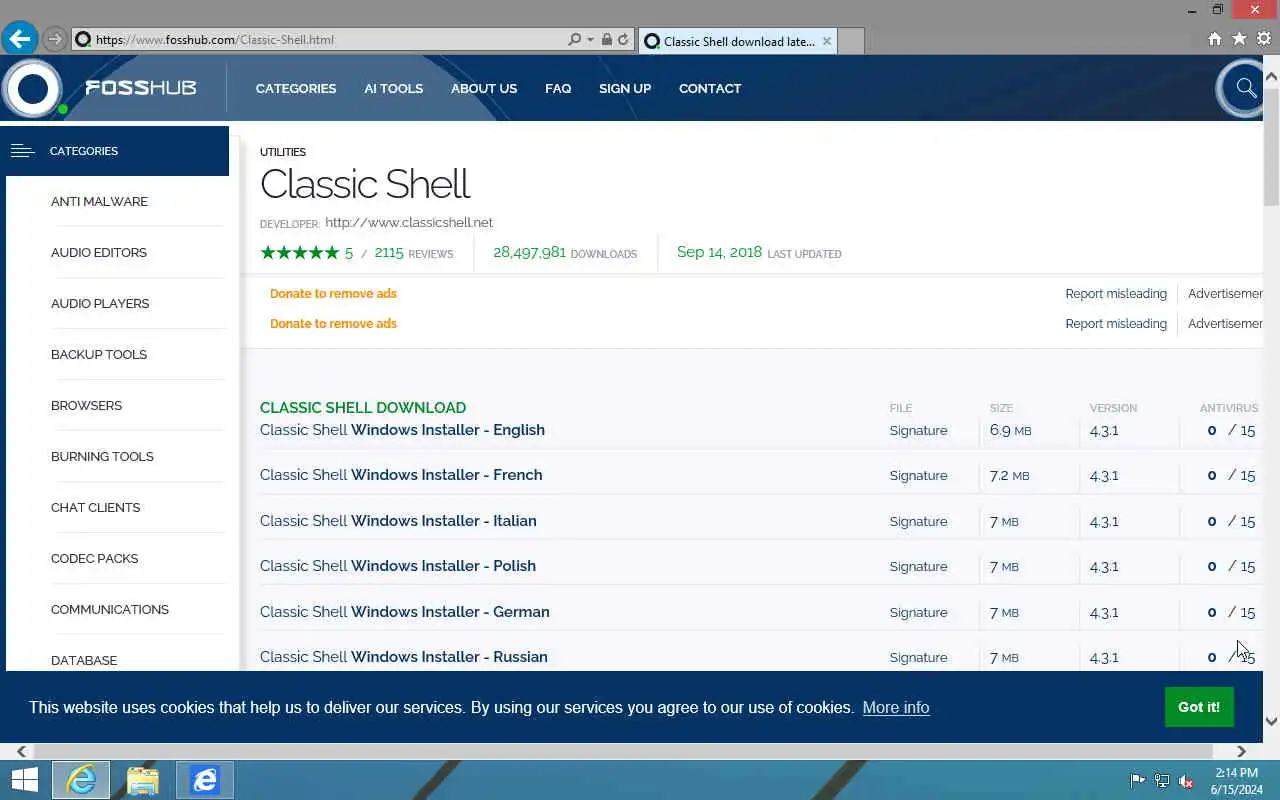Download Windows Installer - German
The width and height of the screenshot is (1280, 800).
[405, 612]
